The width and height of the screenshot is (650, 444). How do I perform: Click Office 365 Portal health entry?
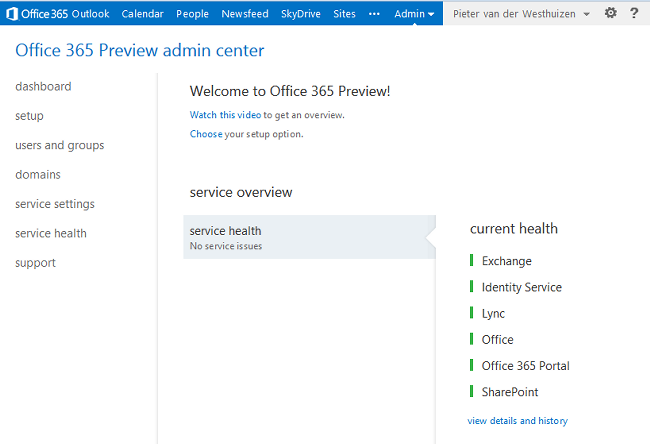click(x=526, y=366)
